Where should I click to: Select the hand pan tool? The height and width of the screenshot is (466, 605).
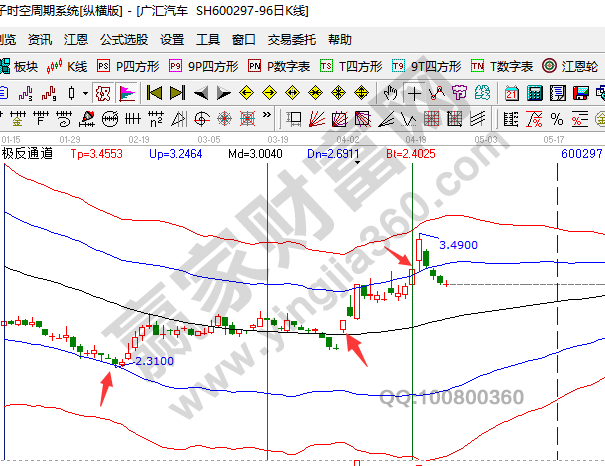point(389,93)
